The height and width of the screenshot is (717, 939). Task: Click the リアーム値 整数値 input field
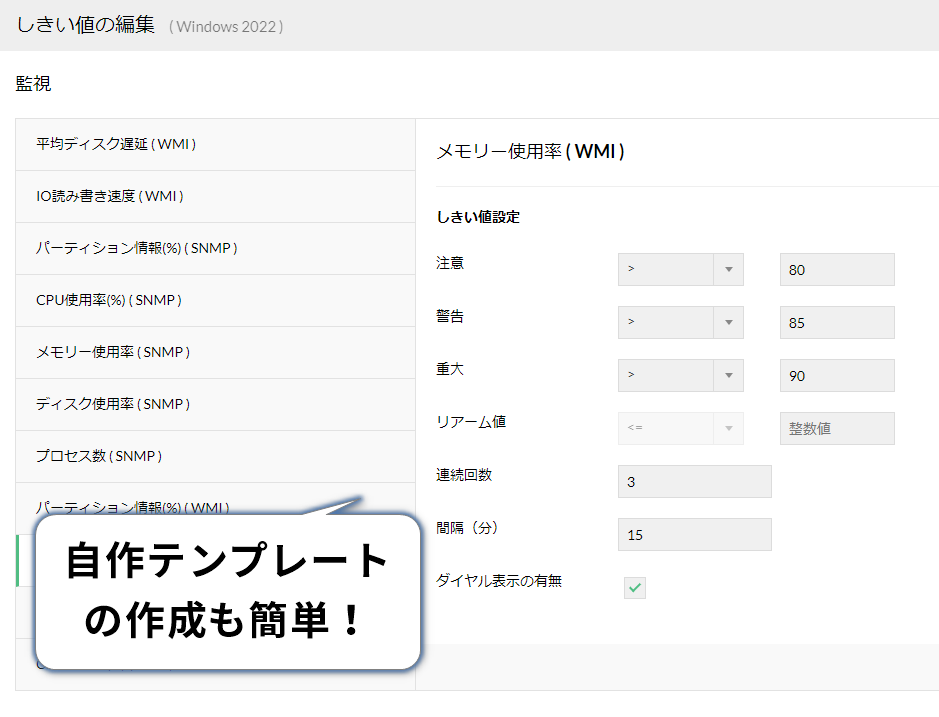point(837,428)
